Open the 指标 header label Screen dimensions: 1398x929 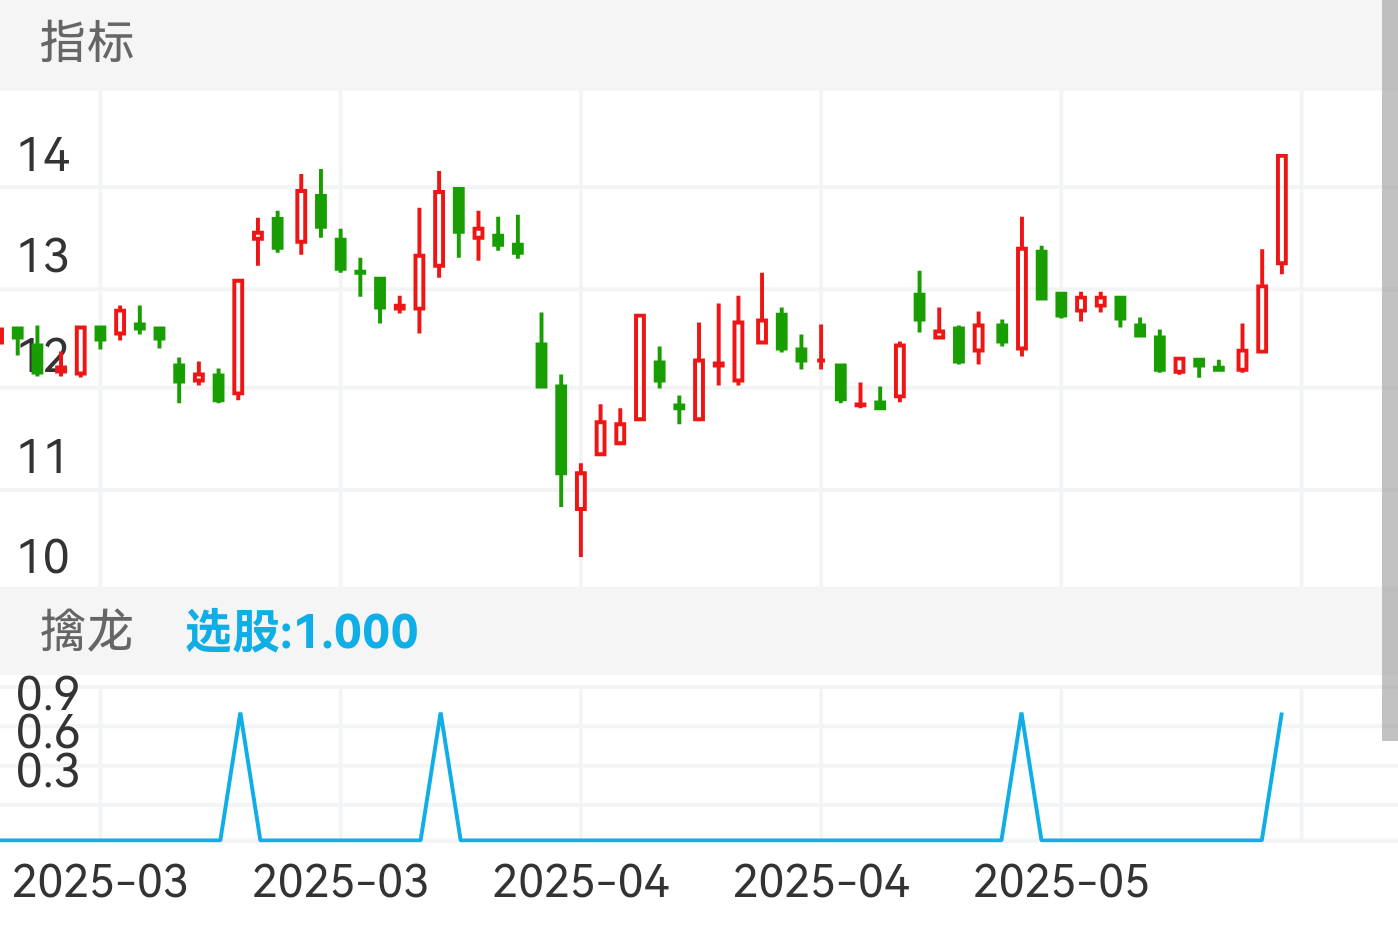coord(87,43)
